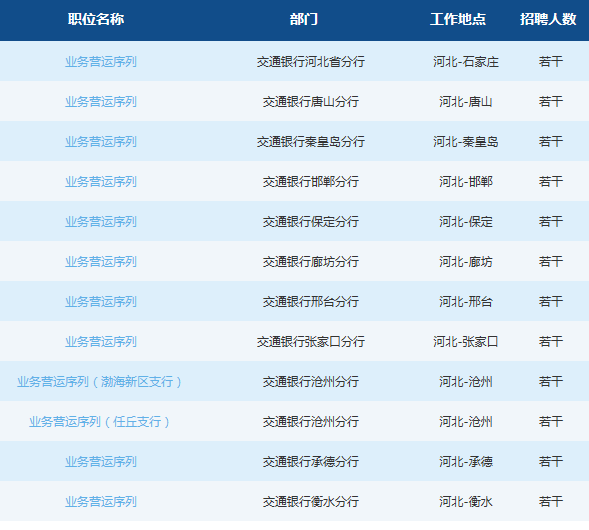Select the 河北-石家庄 location cell
Viewport: 589px width, 530px height.
pos(466,62)
